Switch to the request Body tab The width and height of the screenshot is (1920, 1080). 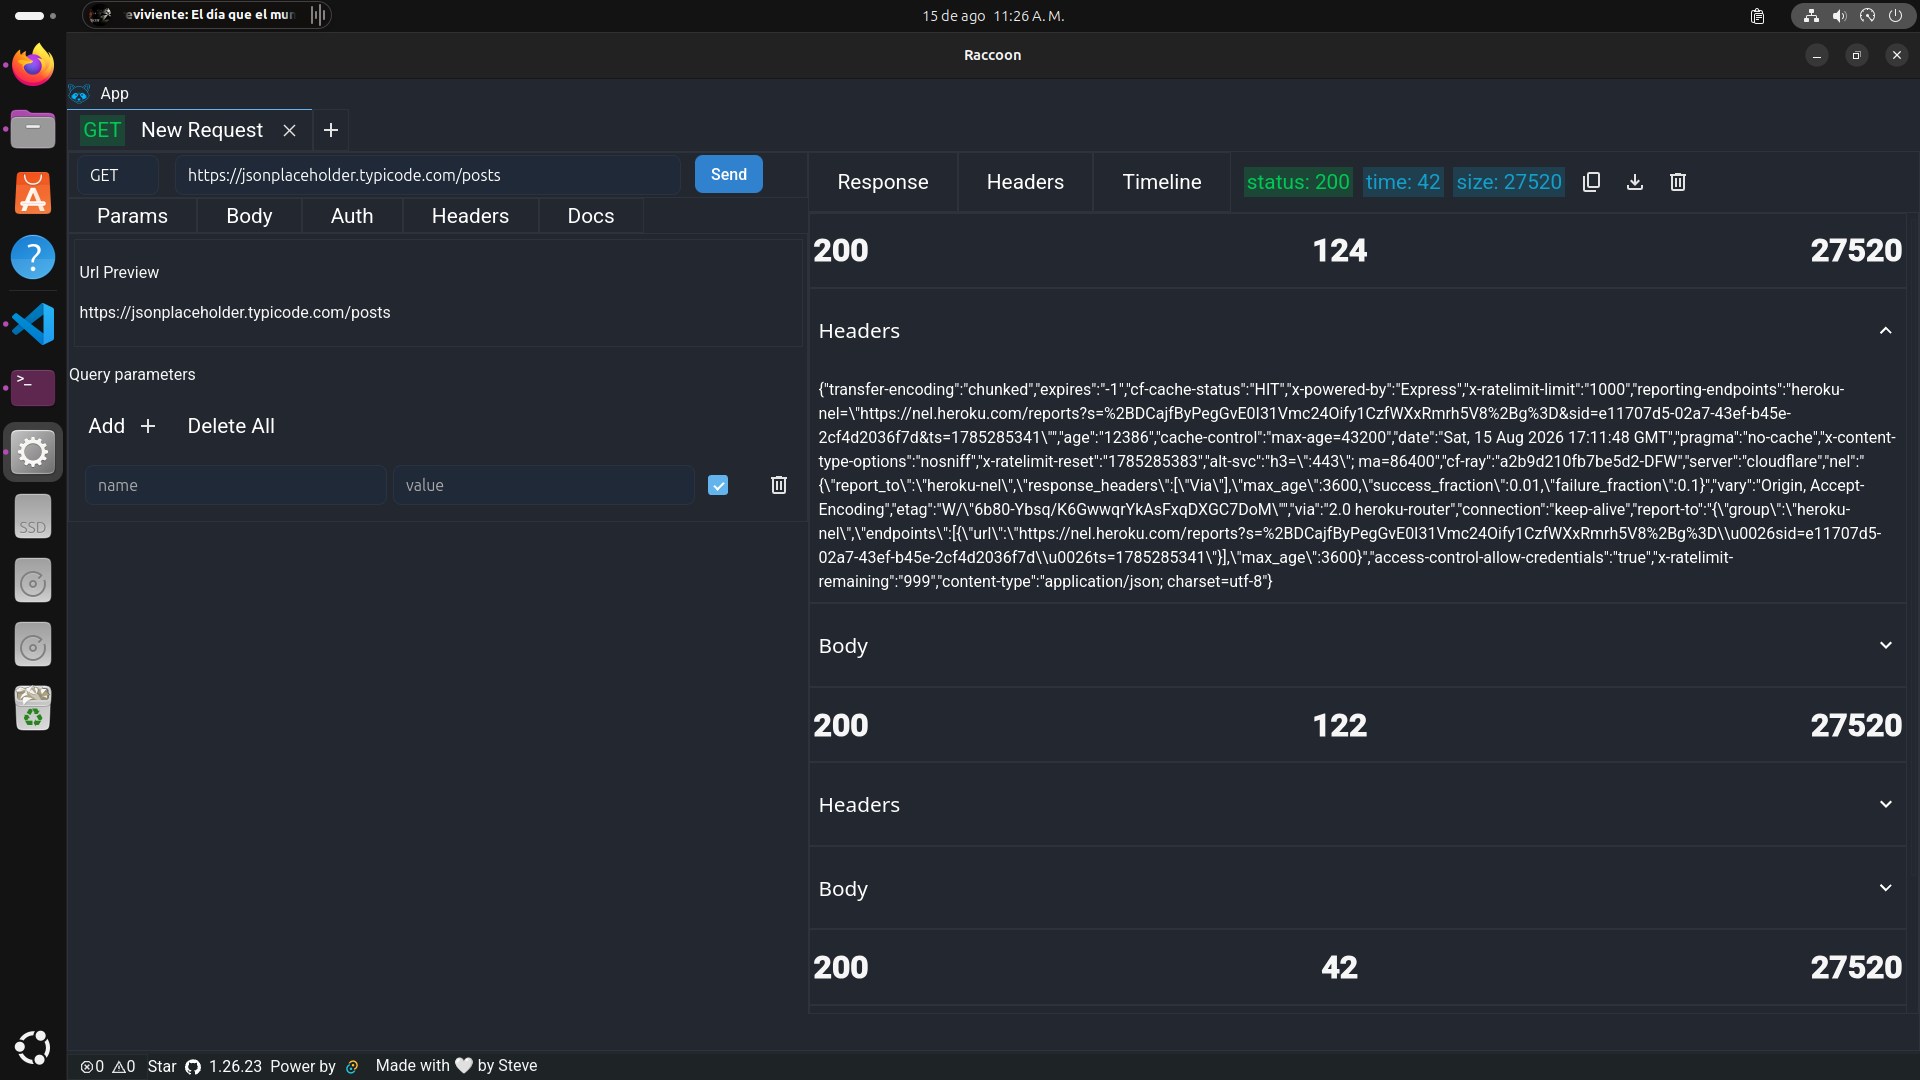point(249,216)
